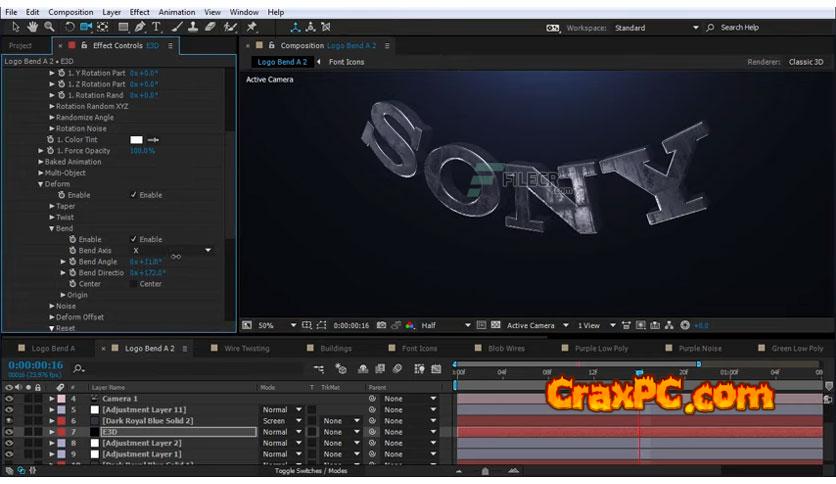Uncheck the Bend Enable checkbox
The width and height of the screenshot is (836, 484).
(134, 240)
